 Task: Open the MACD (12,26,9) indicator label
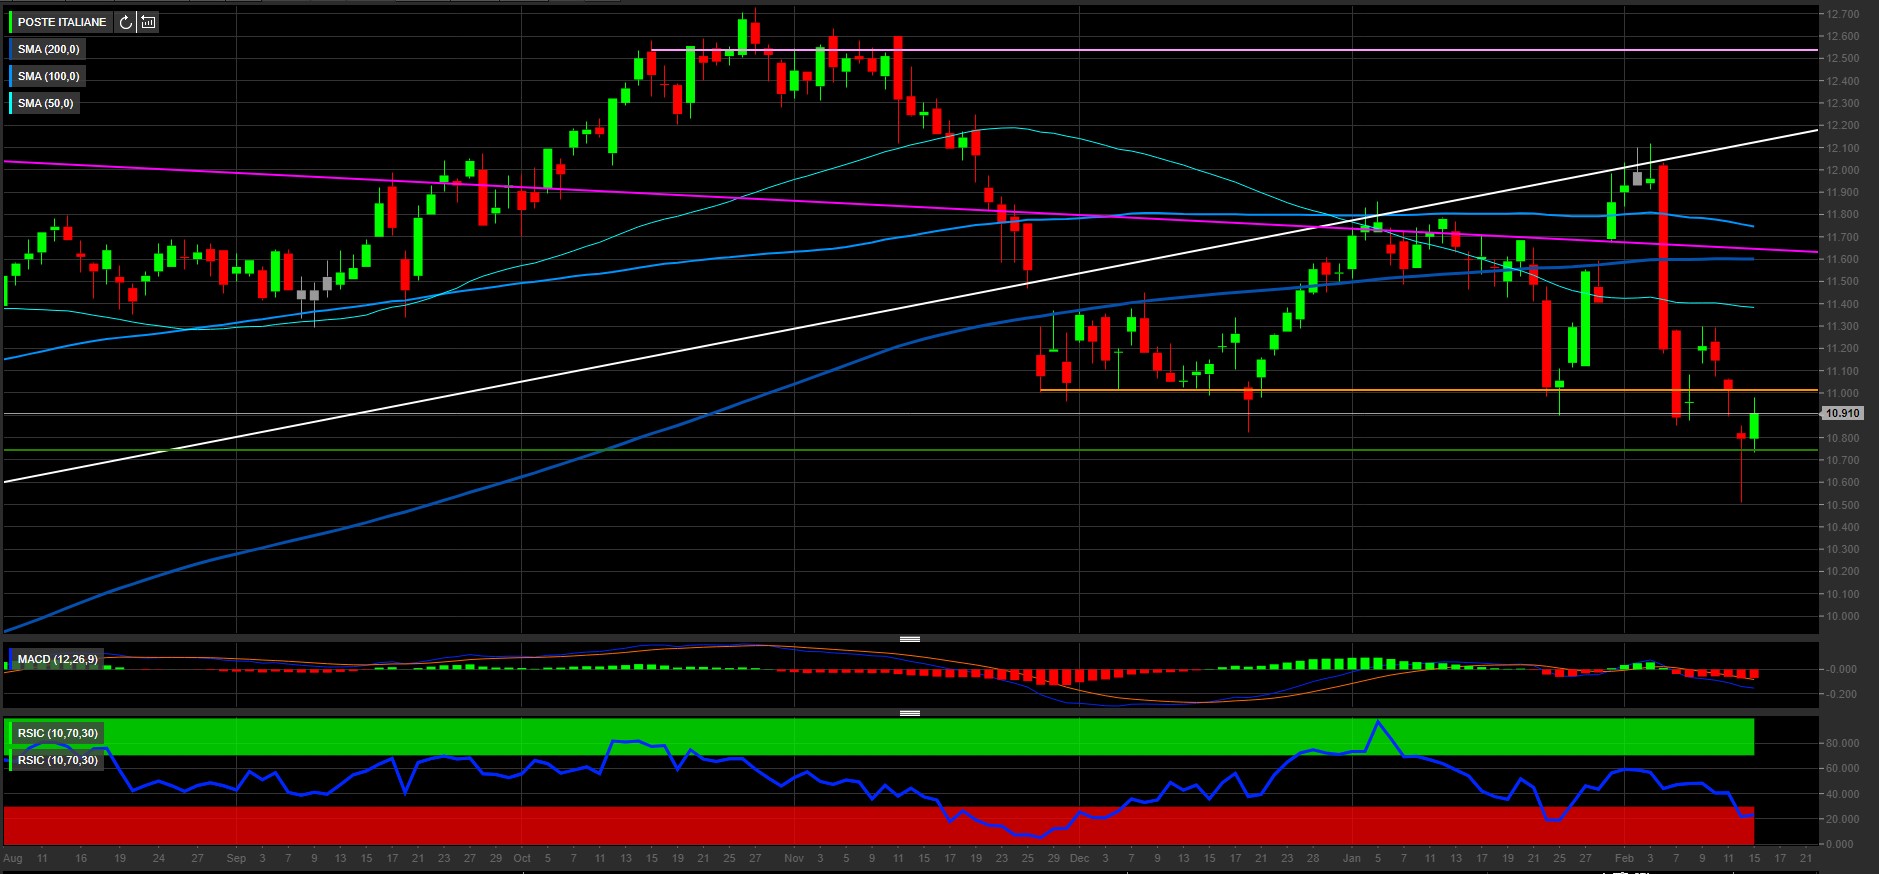click(x=58, y=659)
